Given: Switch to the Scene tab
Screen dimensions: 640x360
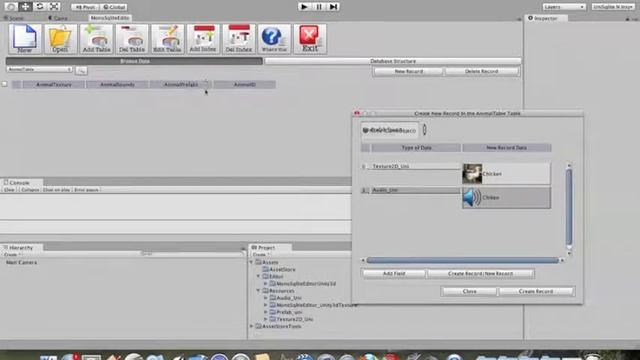Looking at the screenshot, I should 15,18.
